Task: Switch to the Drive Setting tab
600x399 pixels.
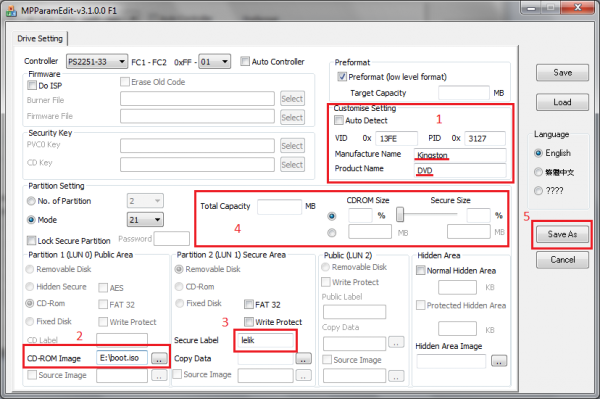Action: 40,39
